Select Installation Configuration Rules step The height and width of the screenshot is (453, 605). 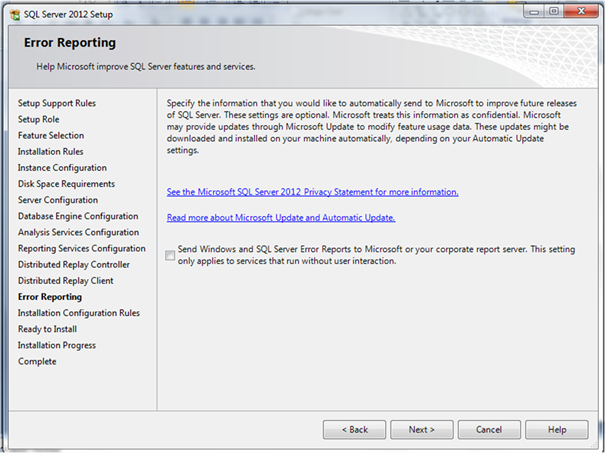pyautogui.click(x=79, y=313)
